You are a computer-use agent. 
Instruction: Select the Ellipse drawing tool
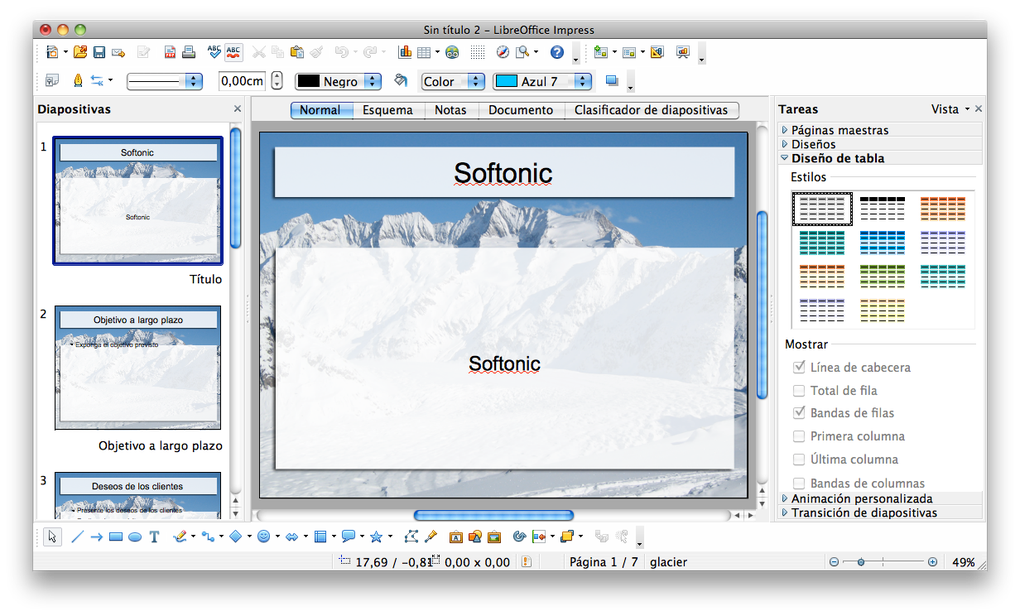click(x=135, y=537)
